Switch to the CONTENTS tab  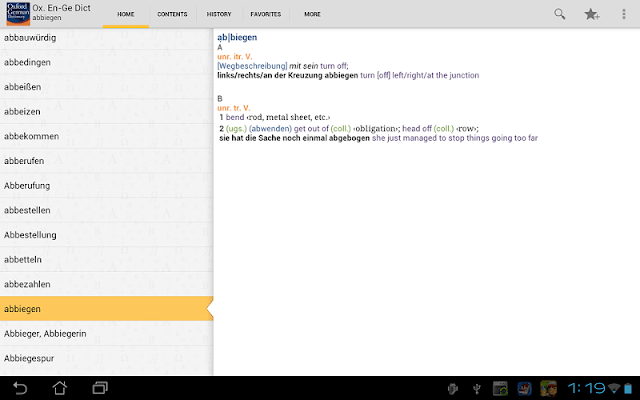point(172,14)
